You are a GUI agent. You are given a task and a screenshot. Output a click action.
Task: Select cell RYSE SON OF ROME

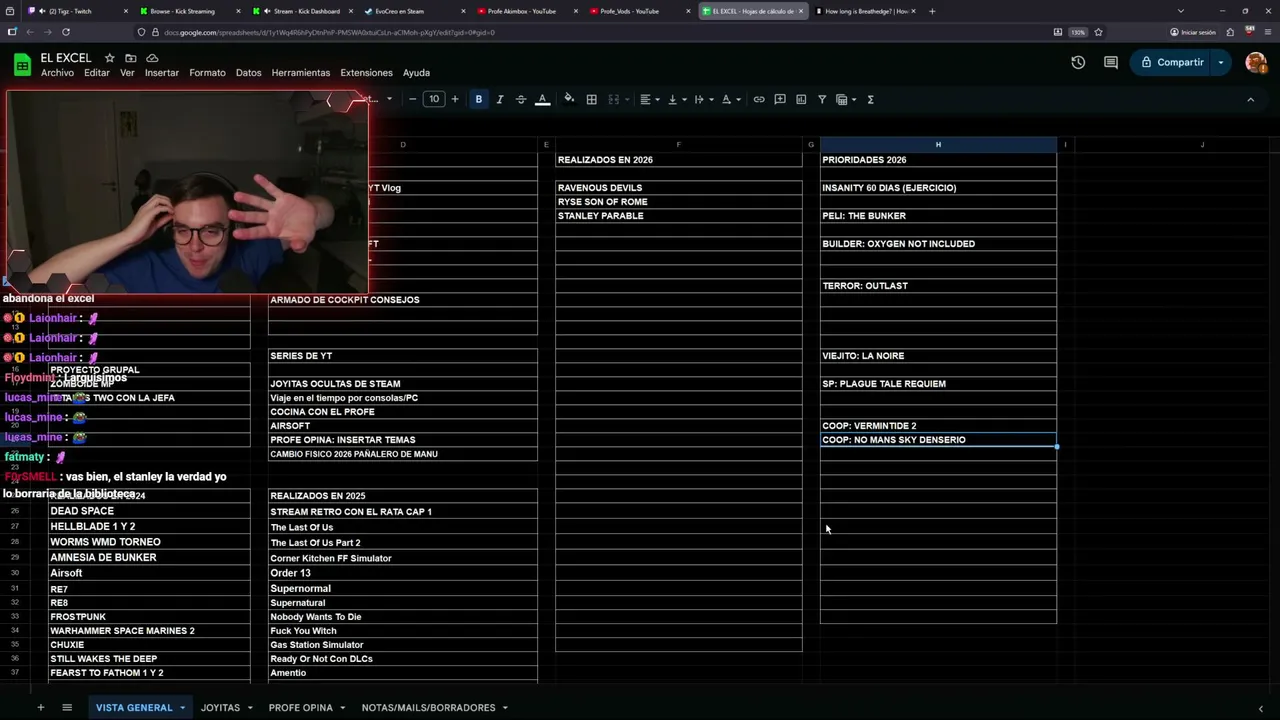(x=678, y=202)
